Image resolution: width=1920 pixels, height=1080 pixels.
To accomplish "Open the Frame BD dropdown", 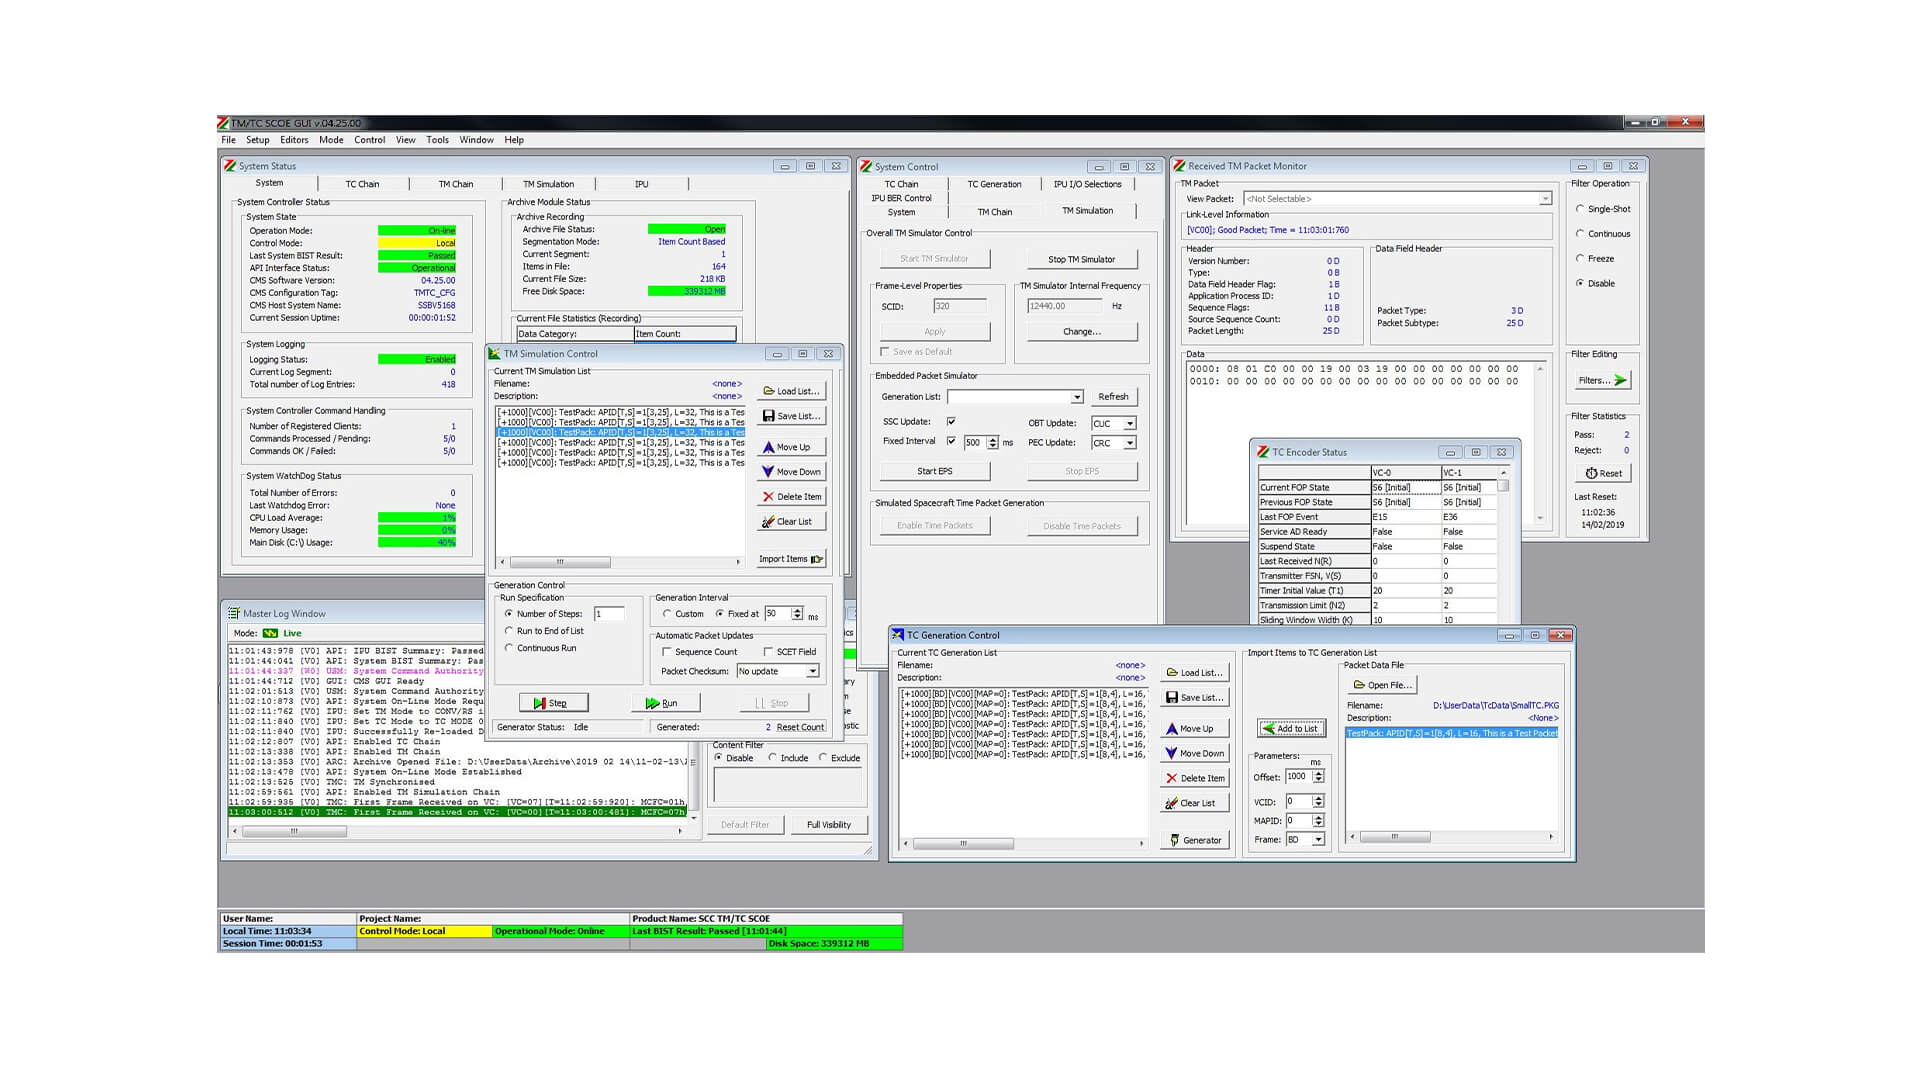I will (x=1318, y=840).
